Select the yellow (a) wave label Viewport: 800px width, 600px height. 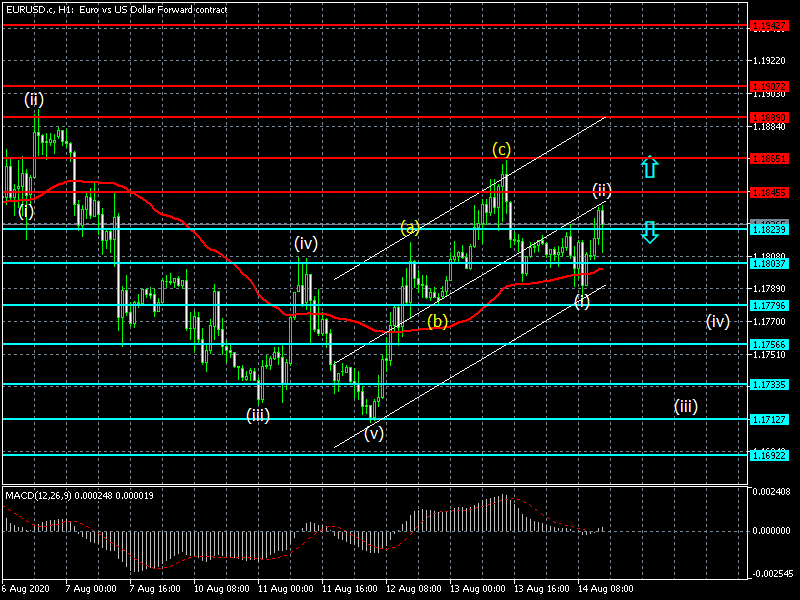click(410, 227)
